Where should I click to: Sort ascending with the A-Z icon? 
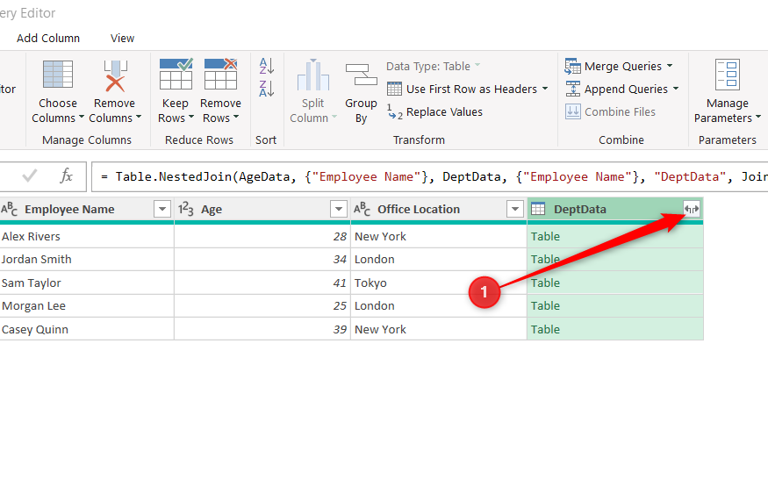pos(266,66)
